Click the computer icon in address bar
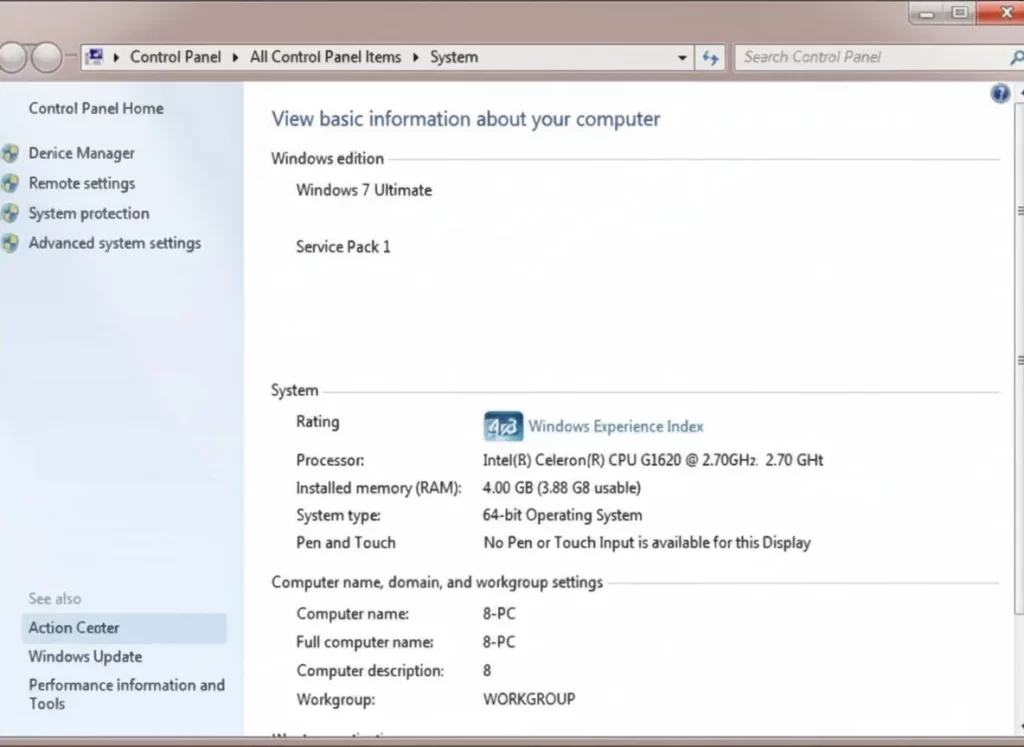This screenshot has width=1024, height=747. coord(95,57)
